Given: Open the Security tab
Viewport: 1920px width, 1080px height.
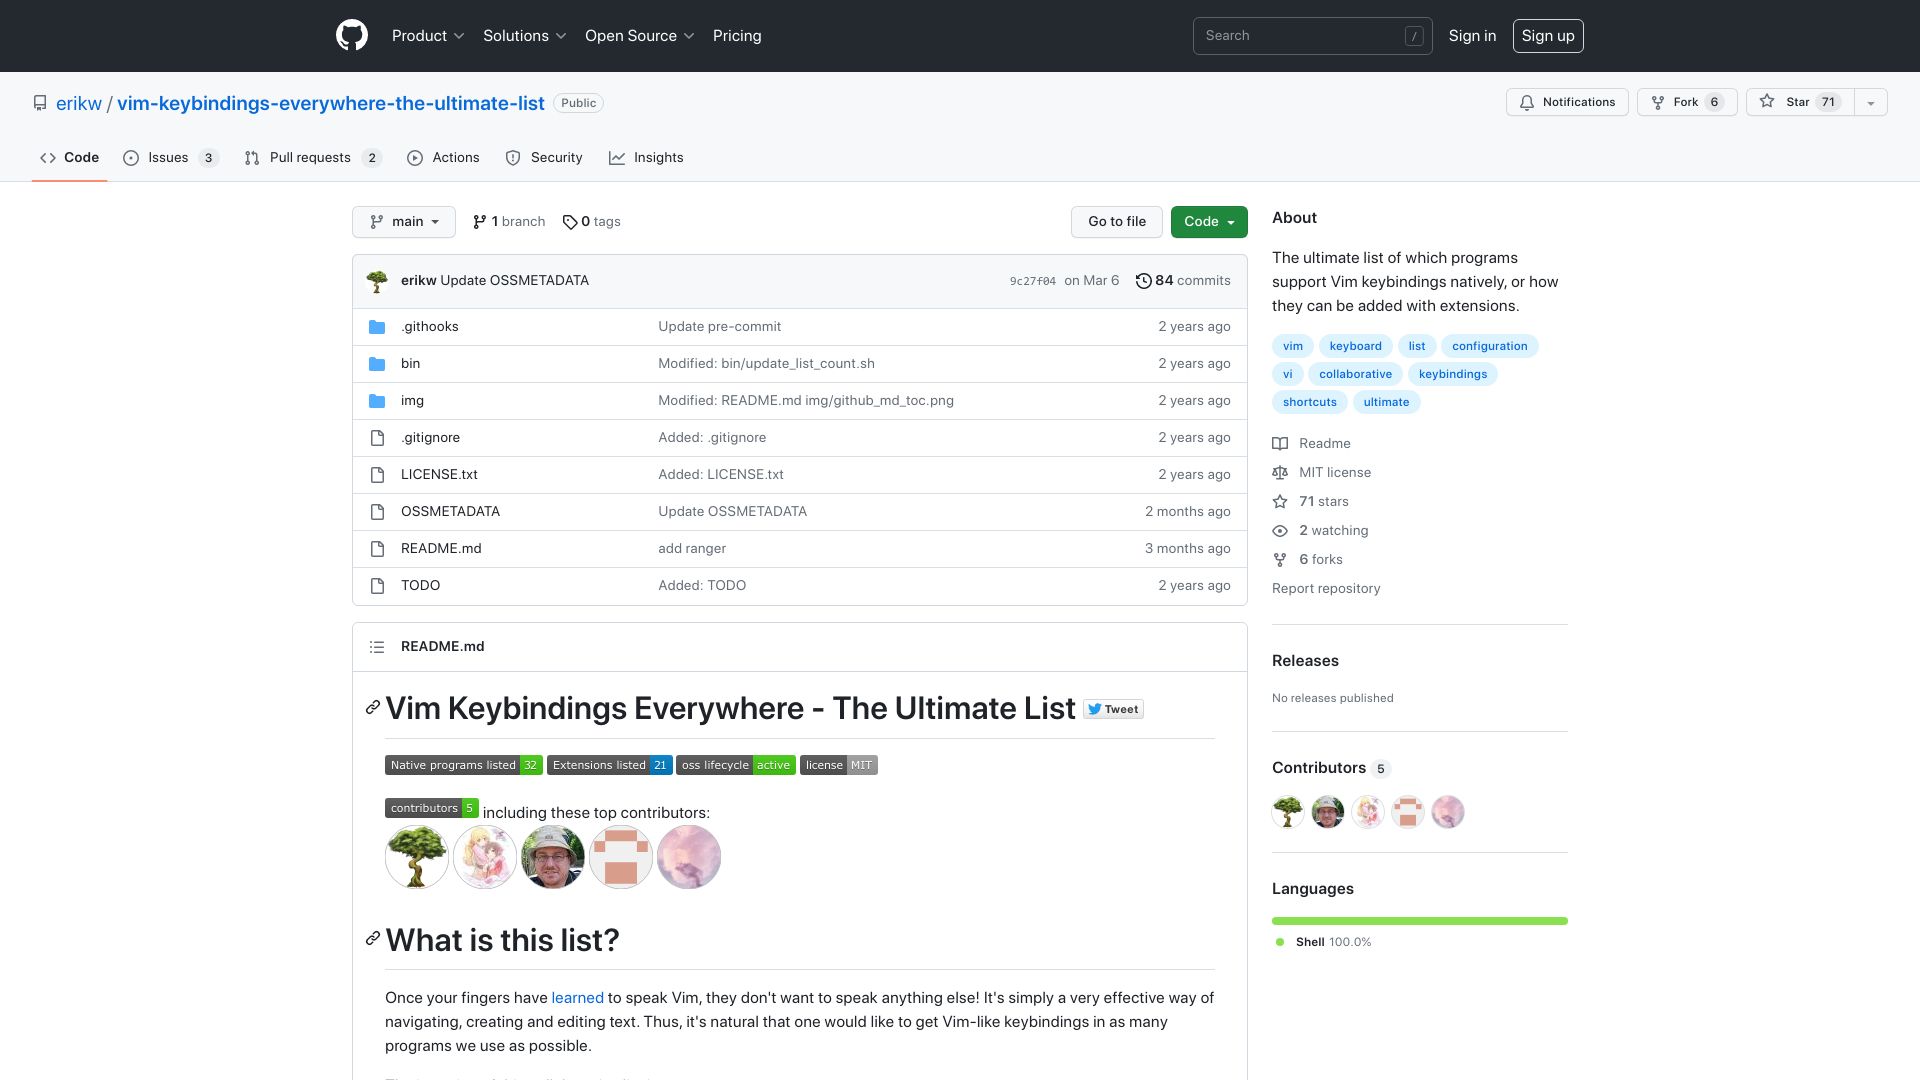Looking at the screenshot, I should pos(544,158).
